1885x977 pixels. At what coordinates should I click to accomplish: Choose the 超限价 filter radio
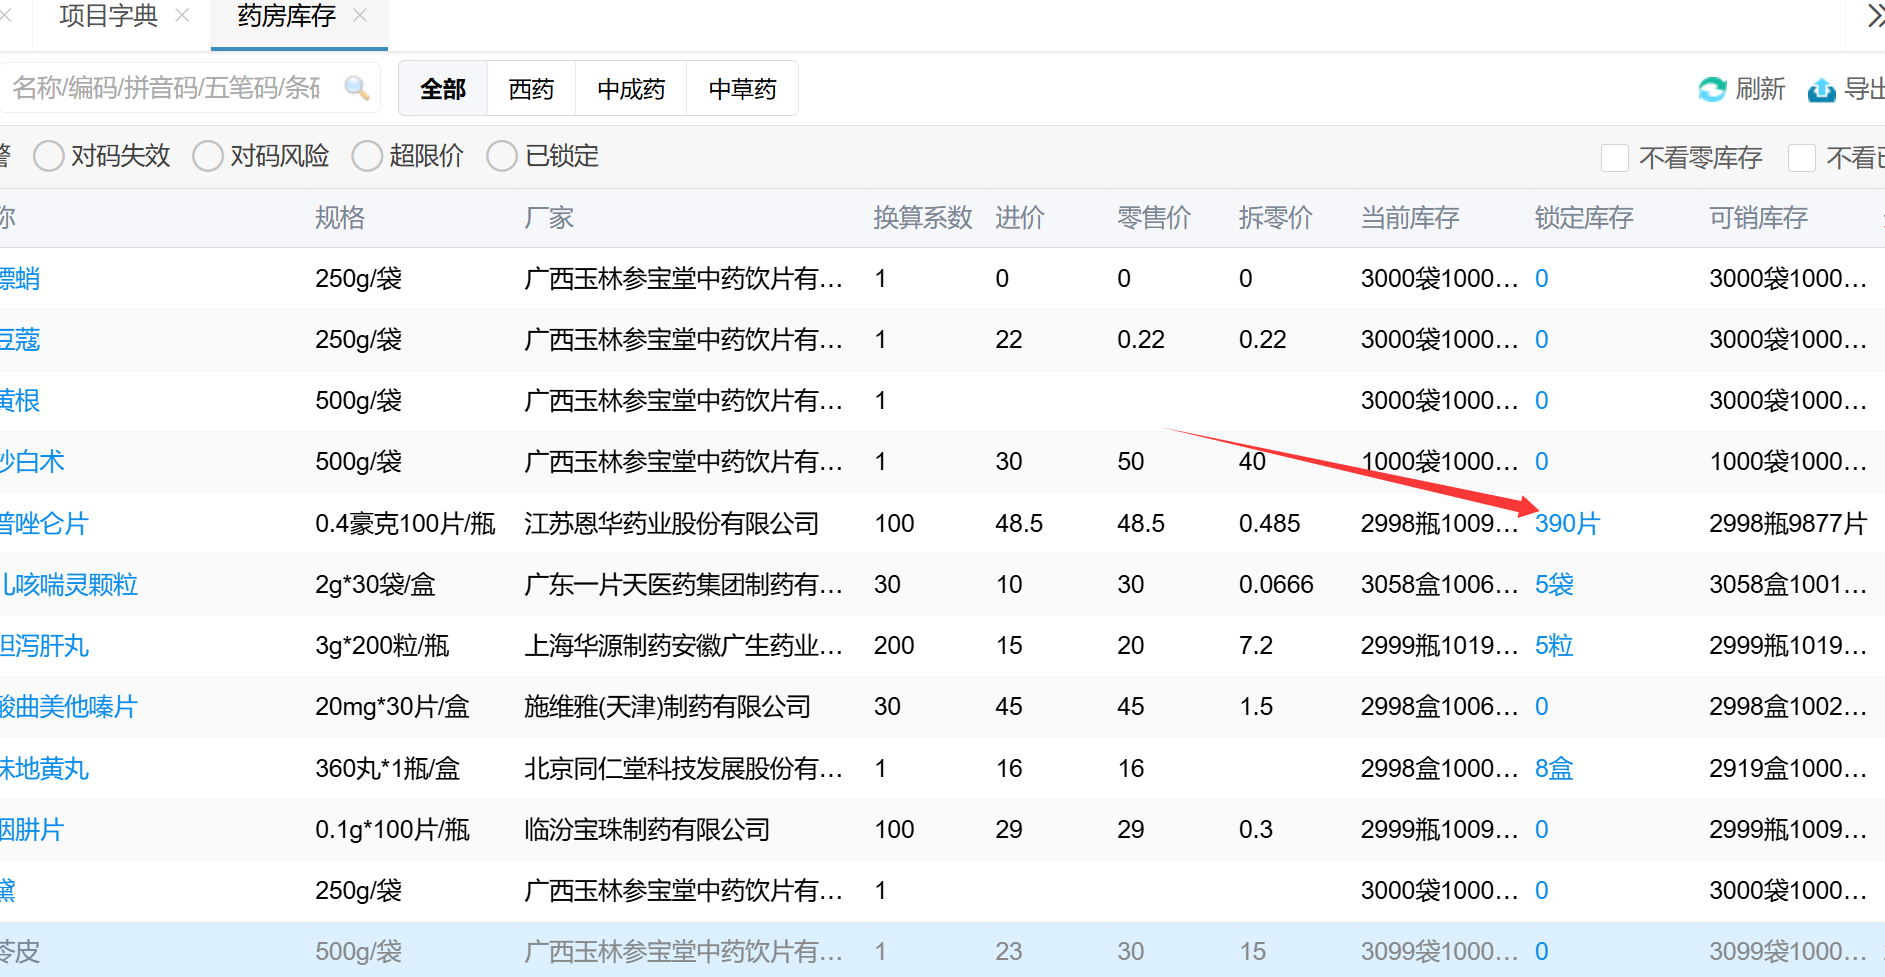(367, 156)
